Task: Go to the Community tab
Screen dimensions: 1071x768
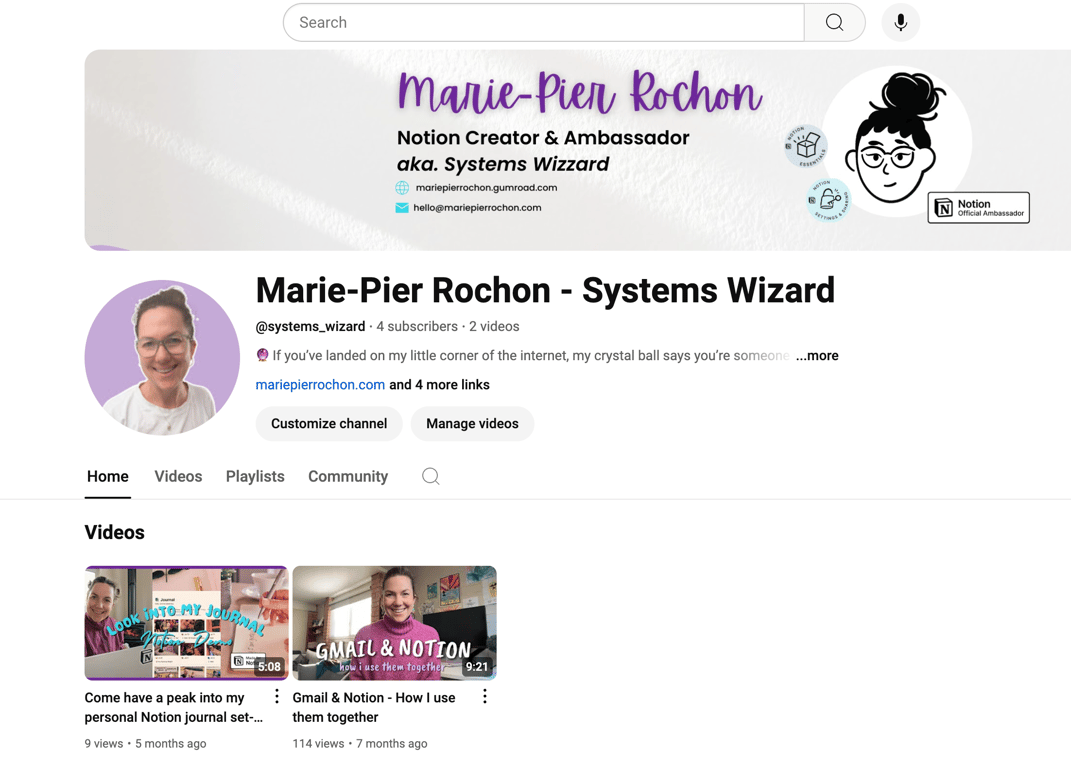Action: click(348, 476)
